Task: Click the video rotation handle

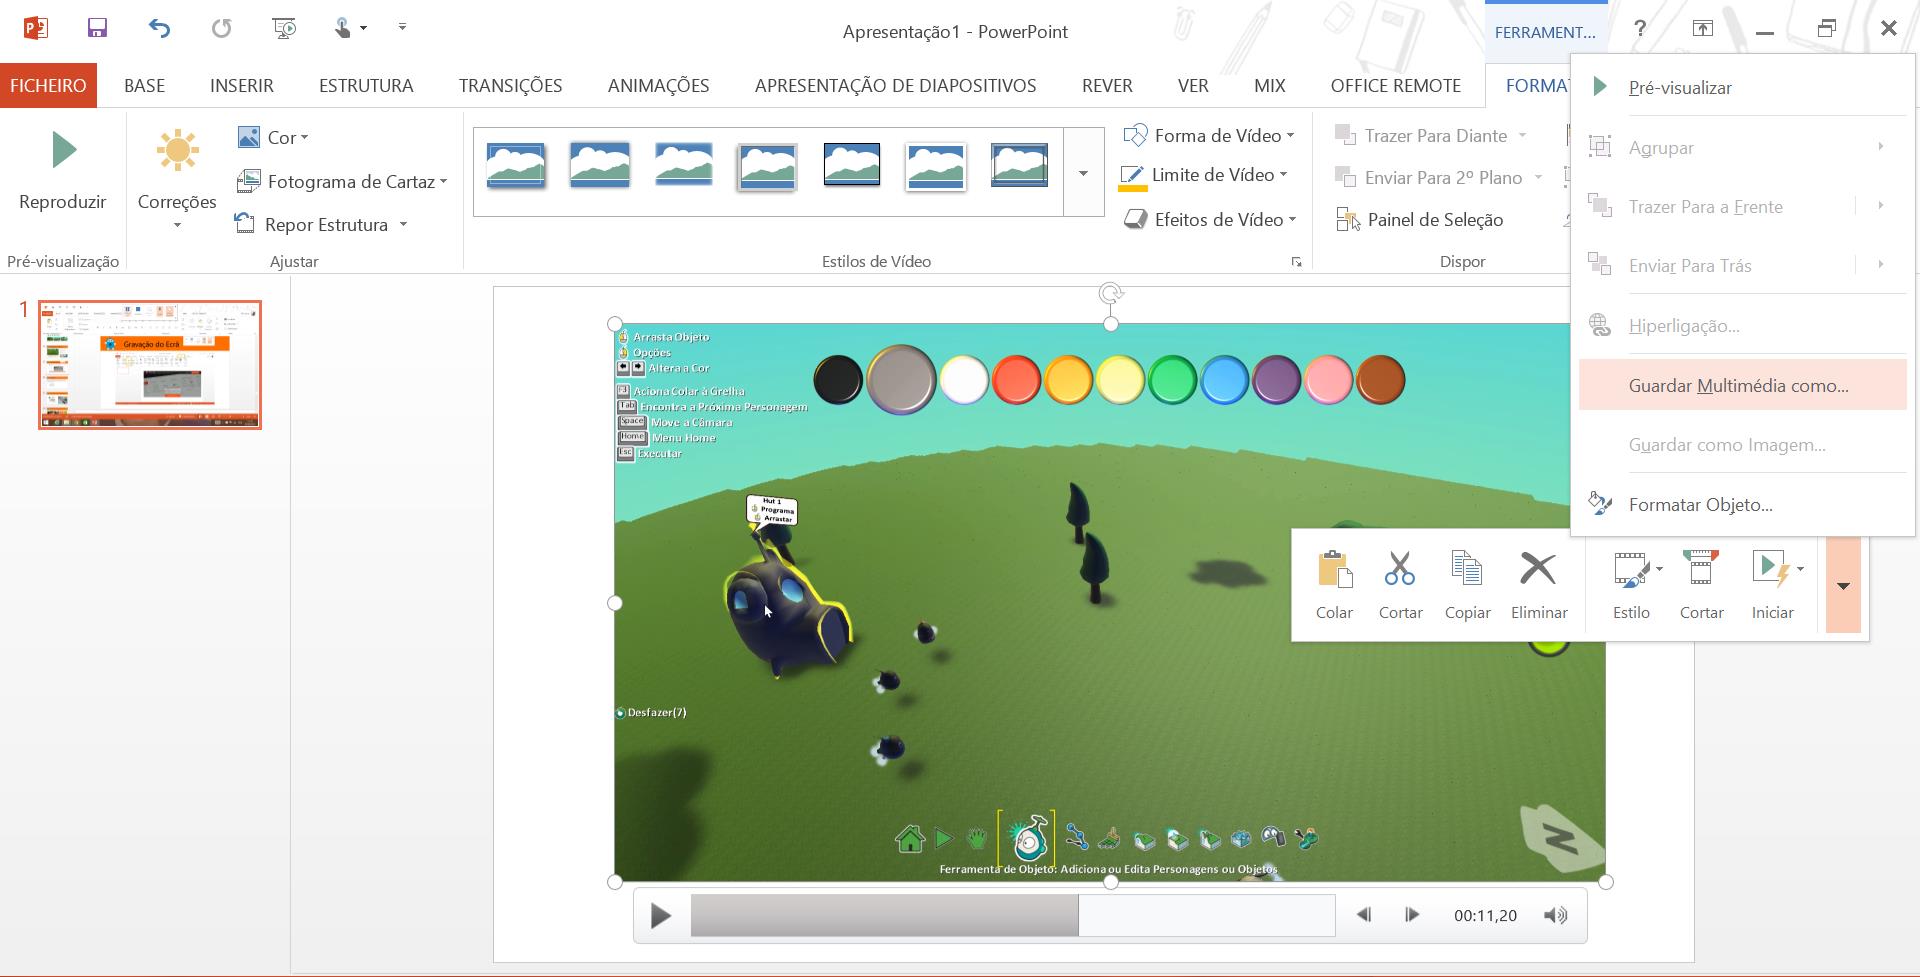Action: click(x=1110, y=293)
